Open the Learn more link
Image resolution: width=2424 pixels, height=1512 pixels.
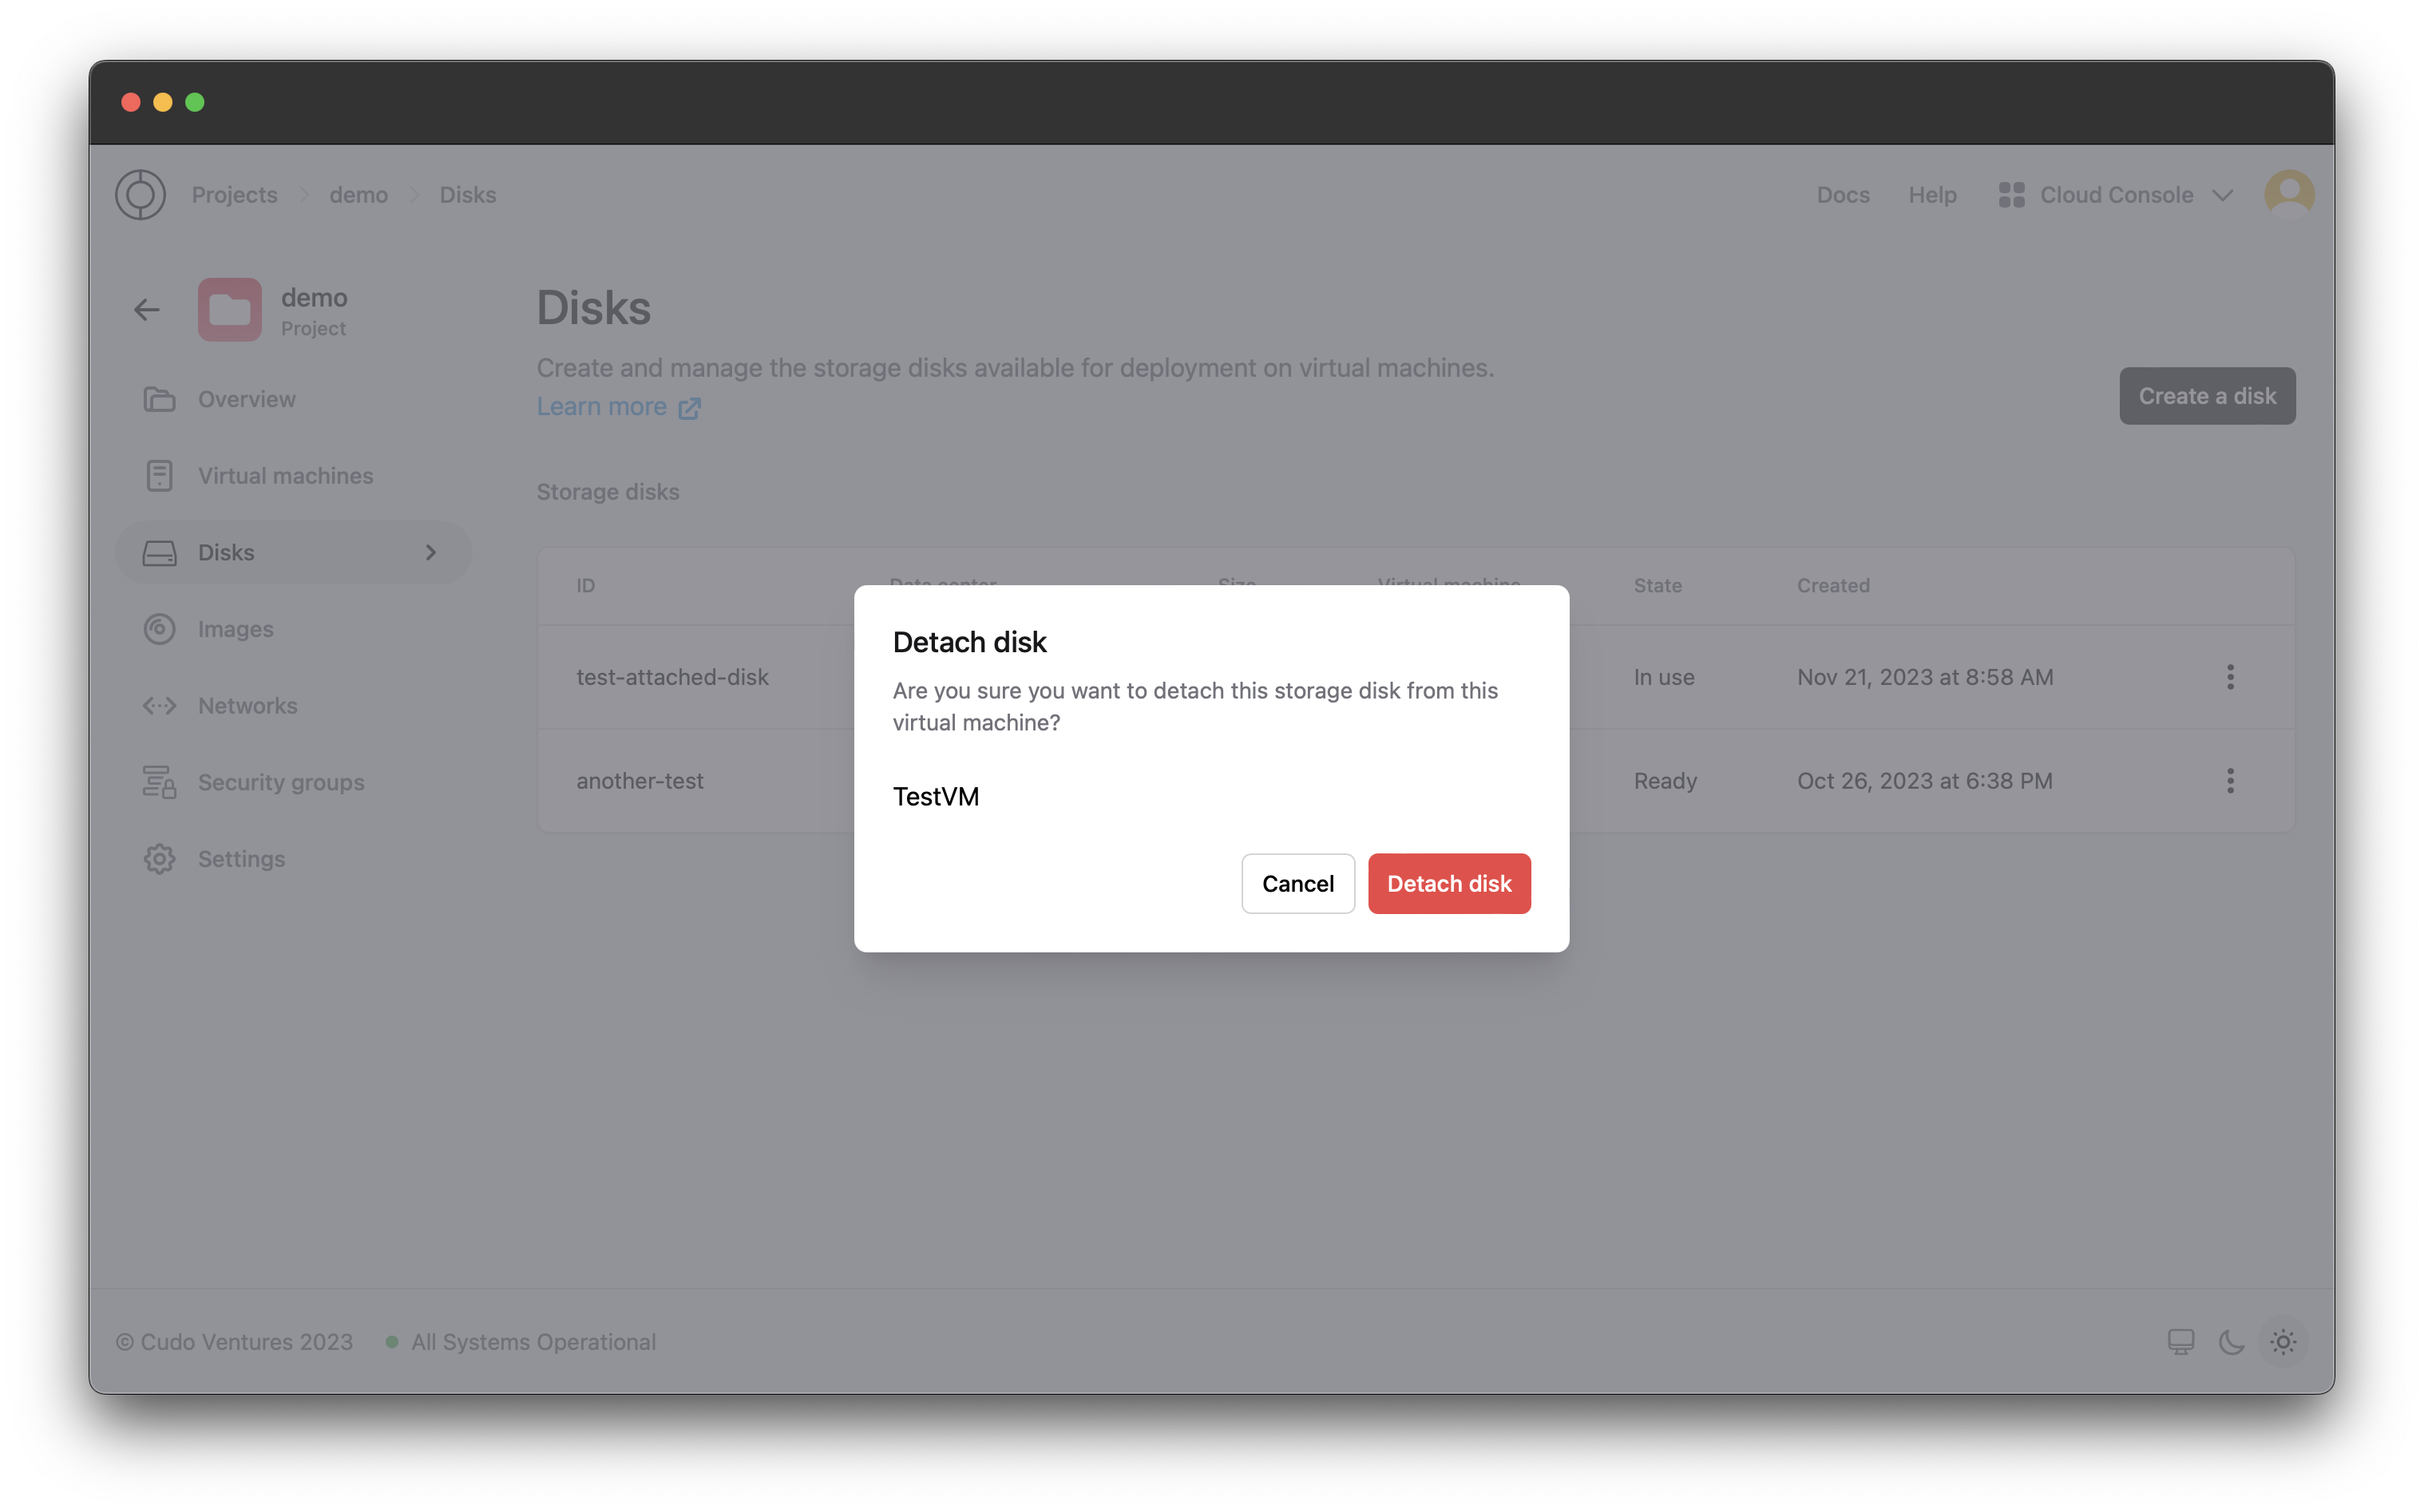[x=615, y=406]
